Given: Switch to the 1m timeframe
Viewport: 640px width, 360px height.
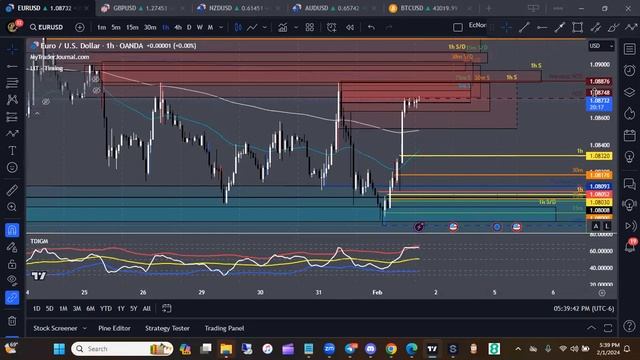Looking at the screenshot, I should click(101, 27).
